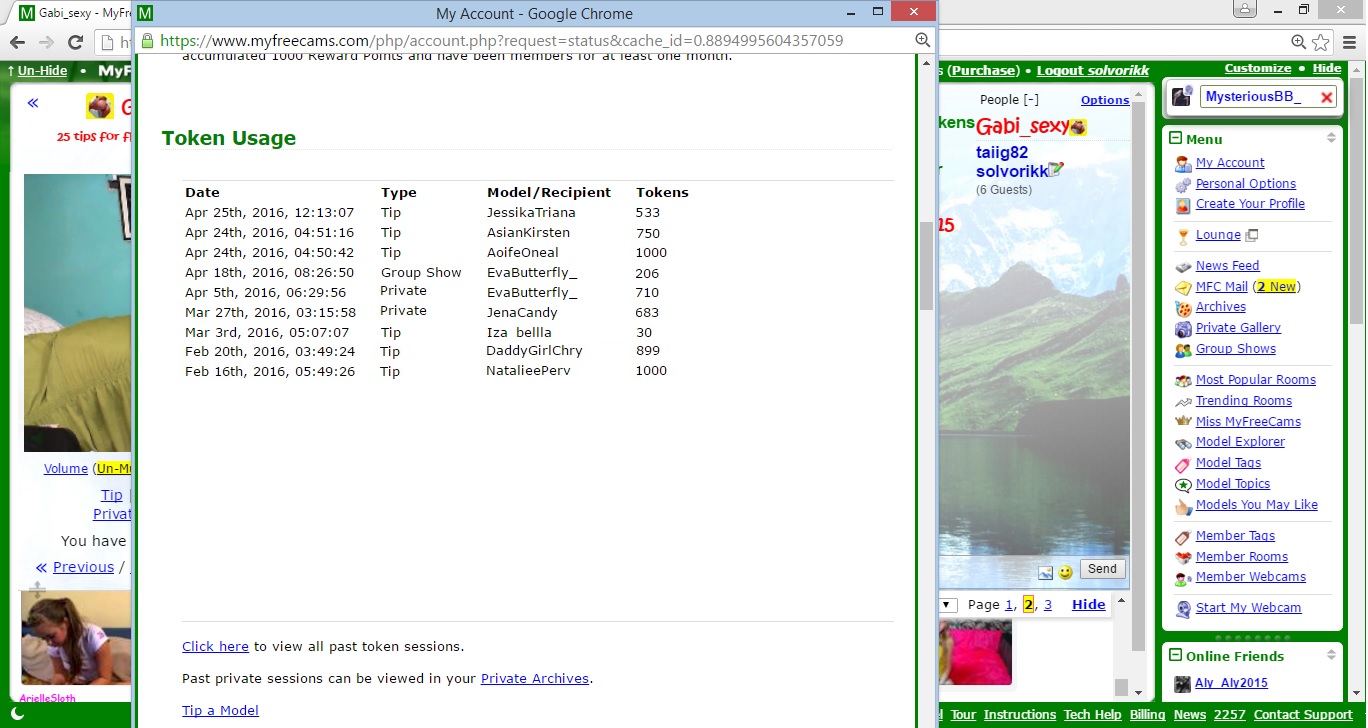1368x728 pixels.
Task: Click the Instructions footer link
Action: tap(1020, 715)
